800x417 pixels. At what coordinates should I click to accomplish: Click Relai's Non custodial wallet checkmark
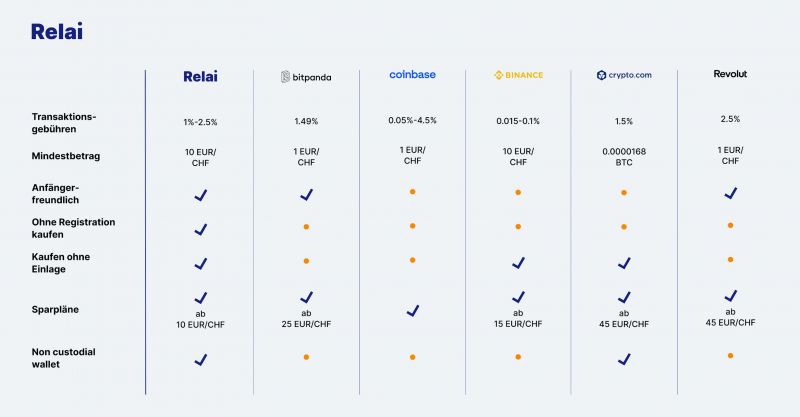[x=201, y=360]
